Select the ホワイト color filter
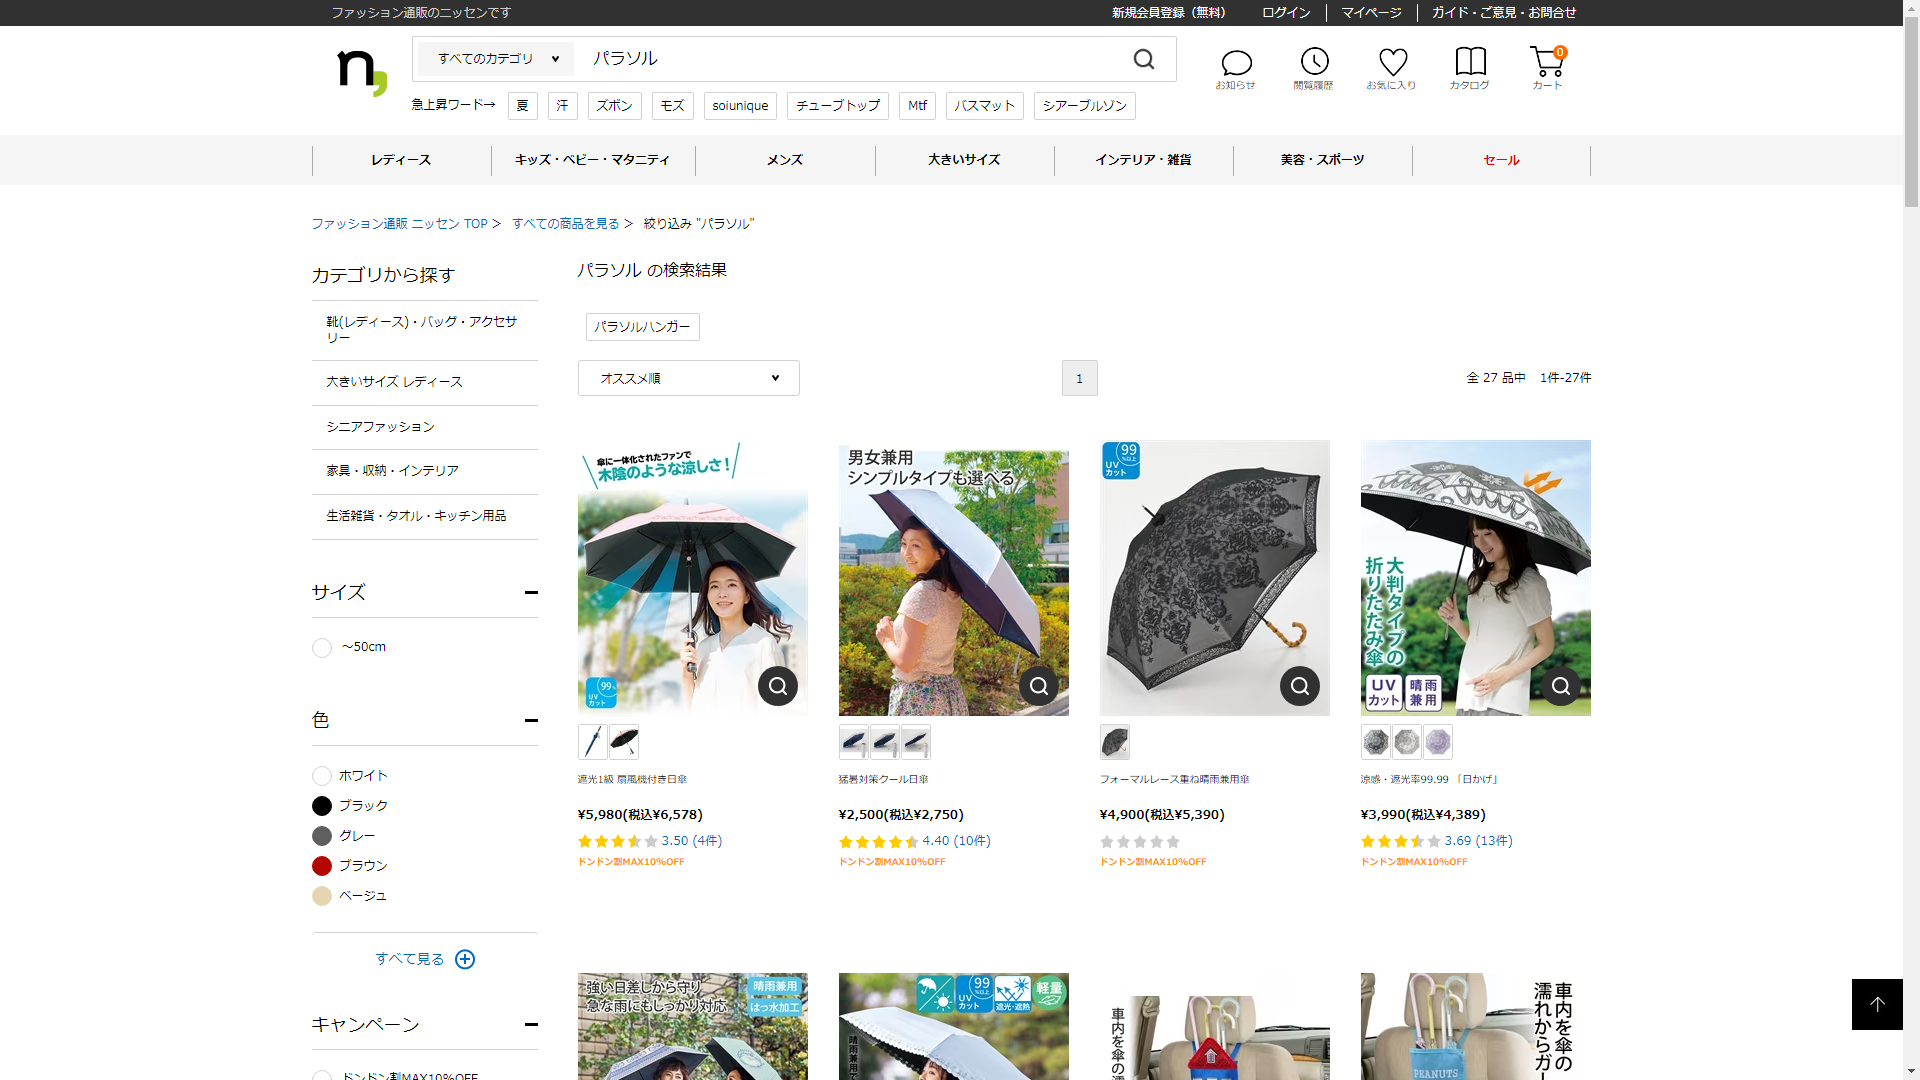The width and height of the screenshot is (1920, 1080). 322,776
